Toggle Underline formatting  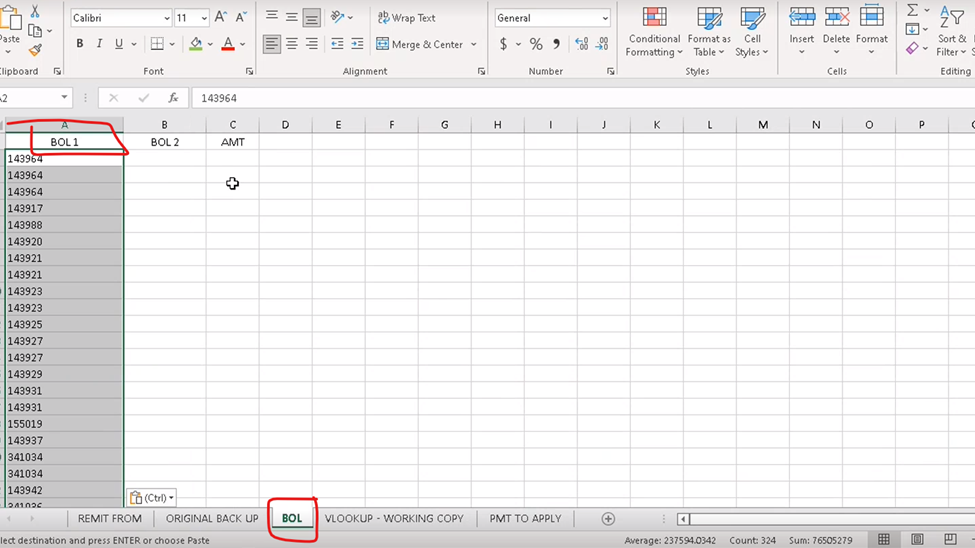pyautogui.click(x=118, y=44)
